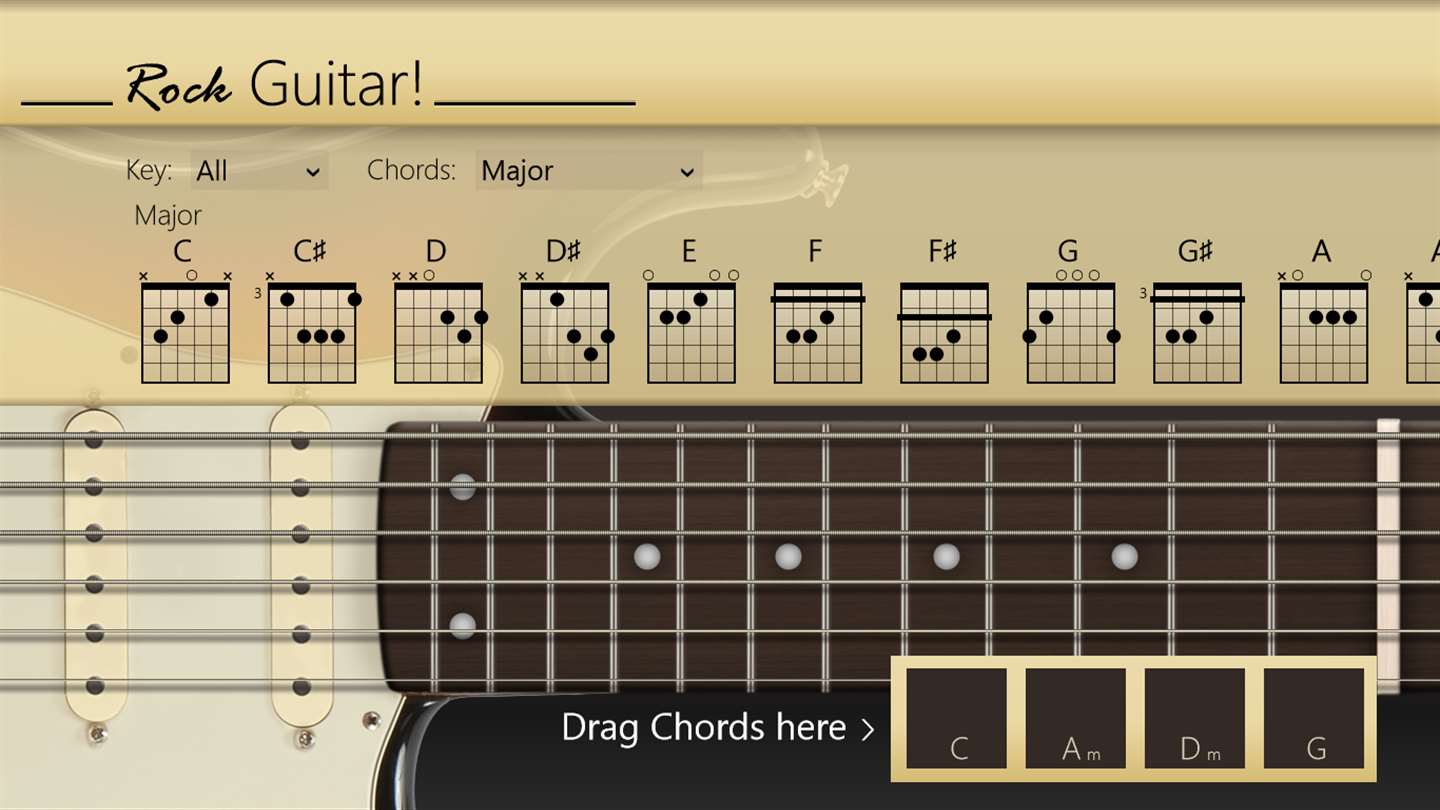Tap the Dm chord slot

1195,719
